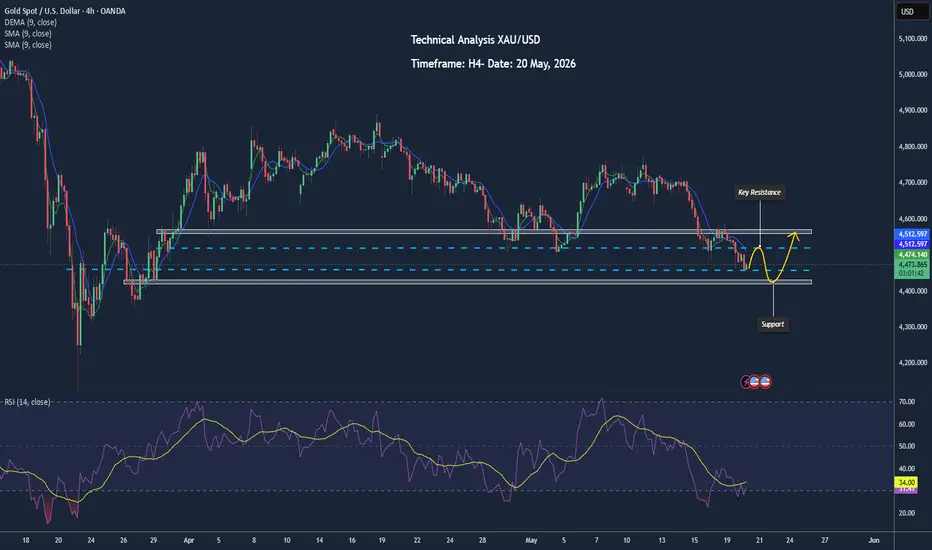Viewport: 932px width, 550px height.
Task: Click the Support label
Action: (773, 324)
